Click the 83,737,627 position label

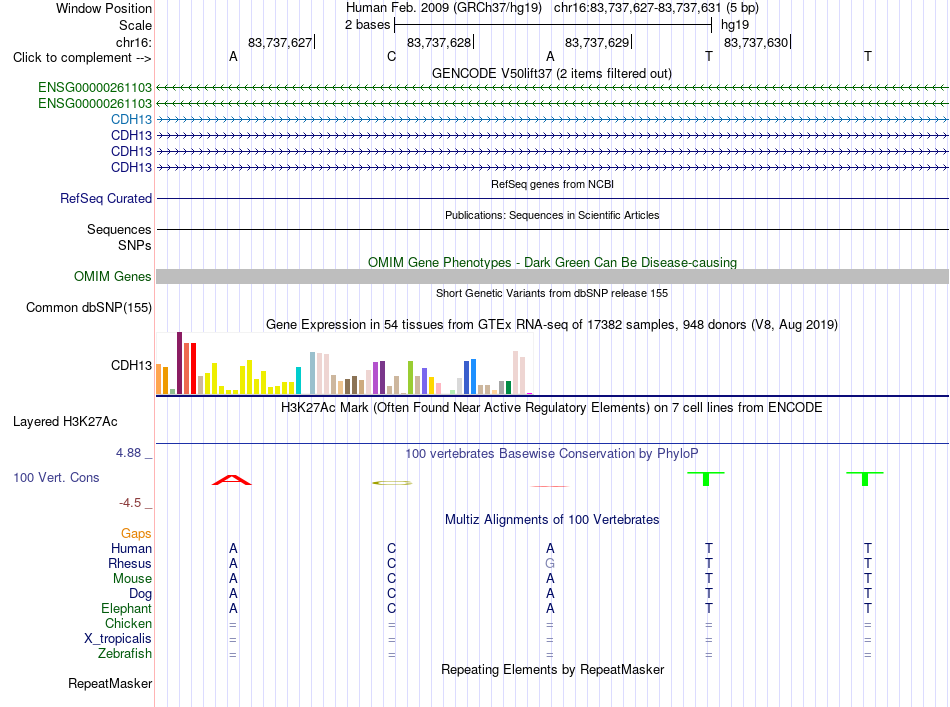tap(280, 42)
